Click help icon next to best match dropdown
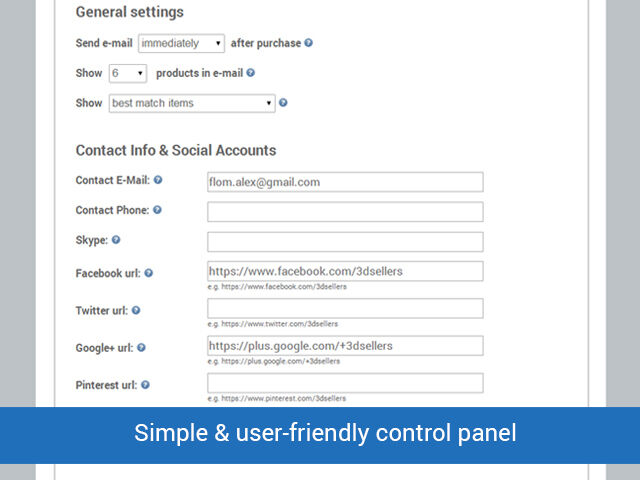This screenshot has height=480, width=640. [x=284, y=103]
